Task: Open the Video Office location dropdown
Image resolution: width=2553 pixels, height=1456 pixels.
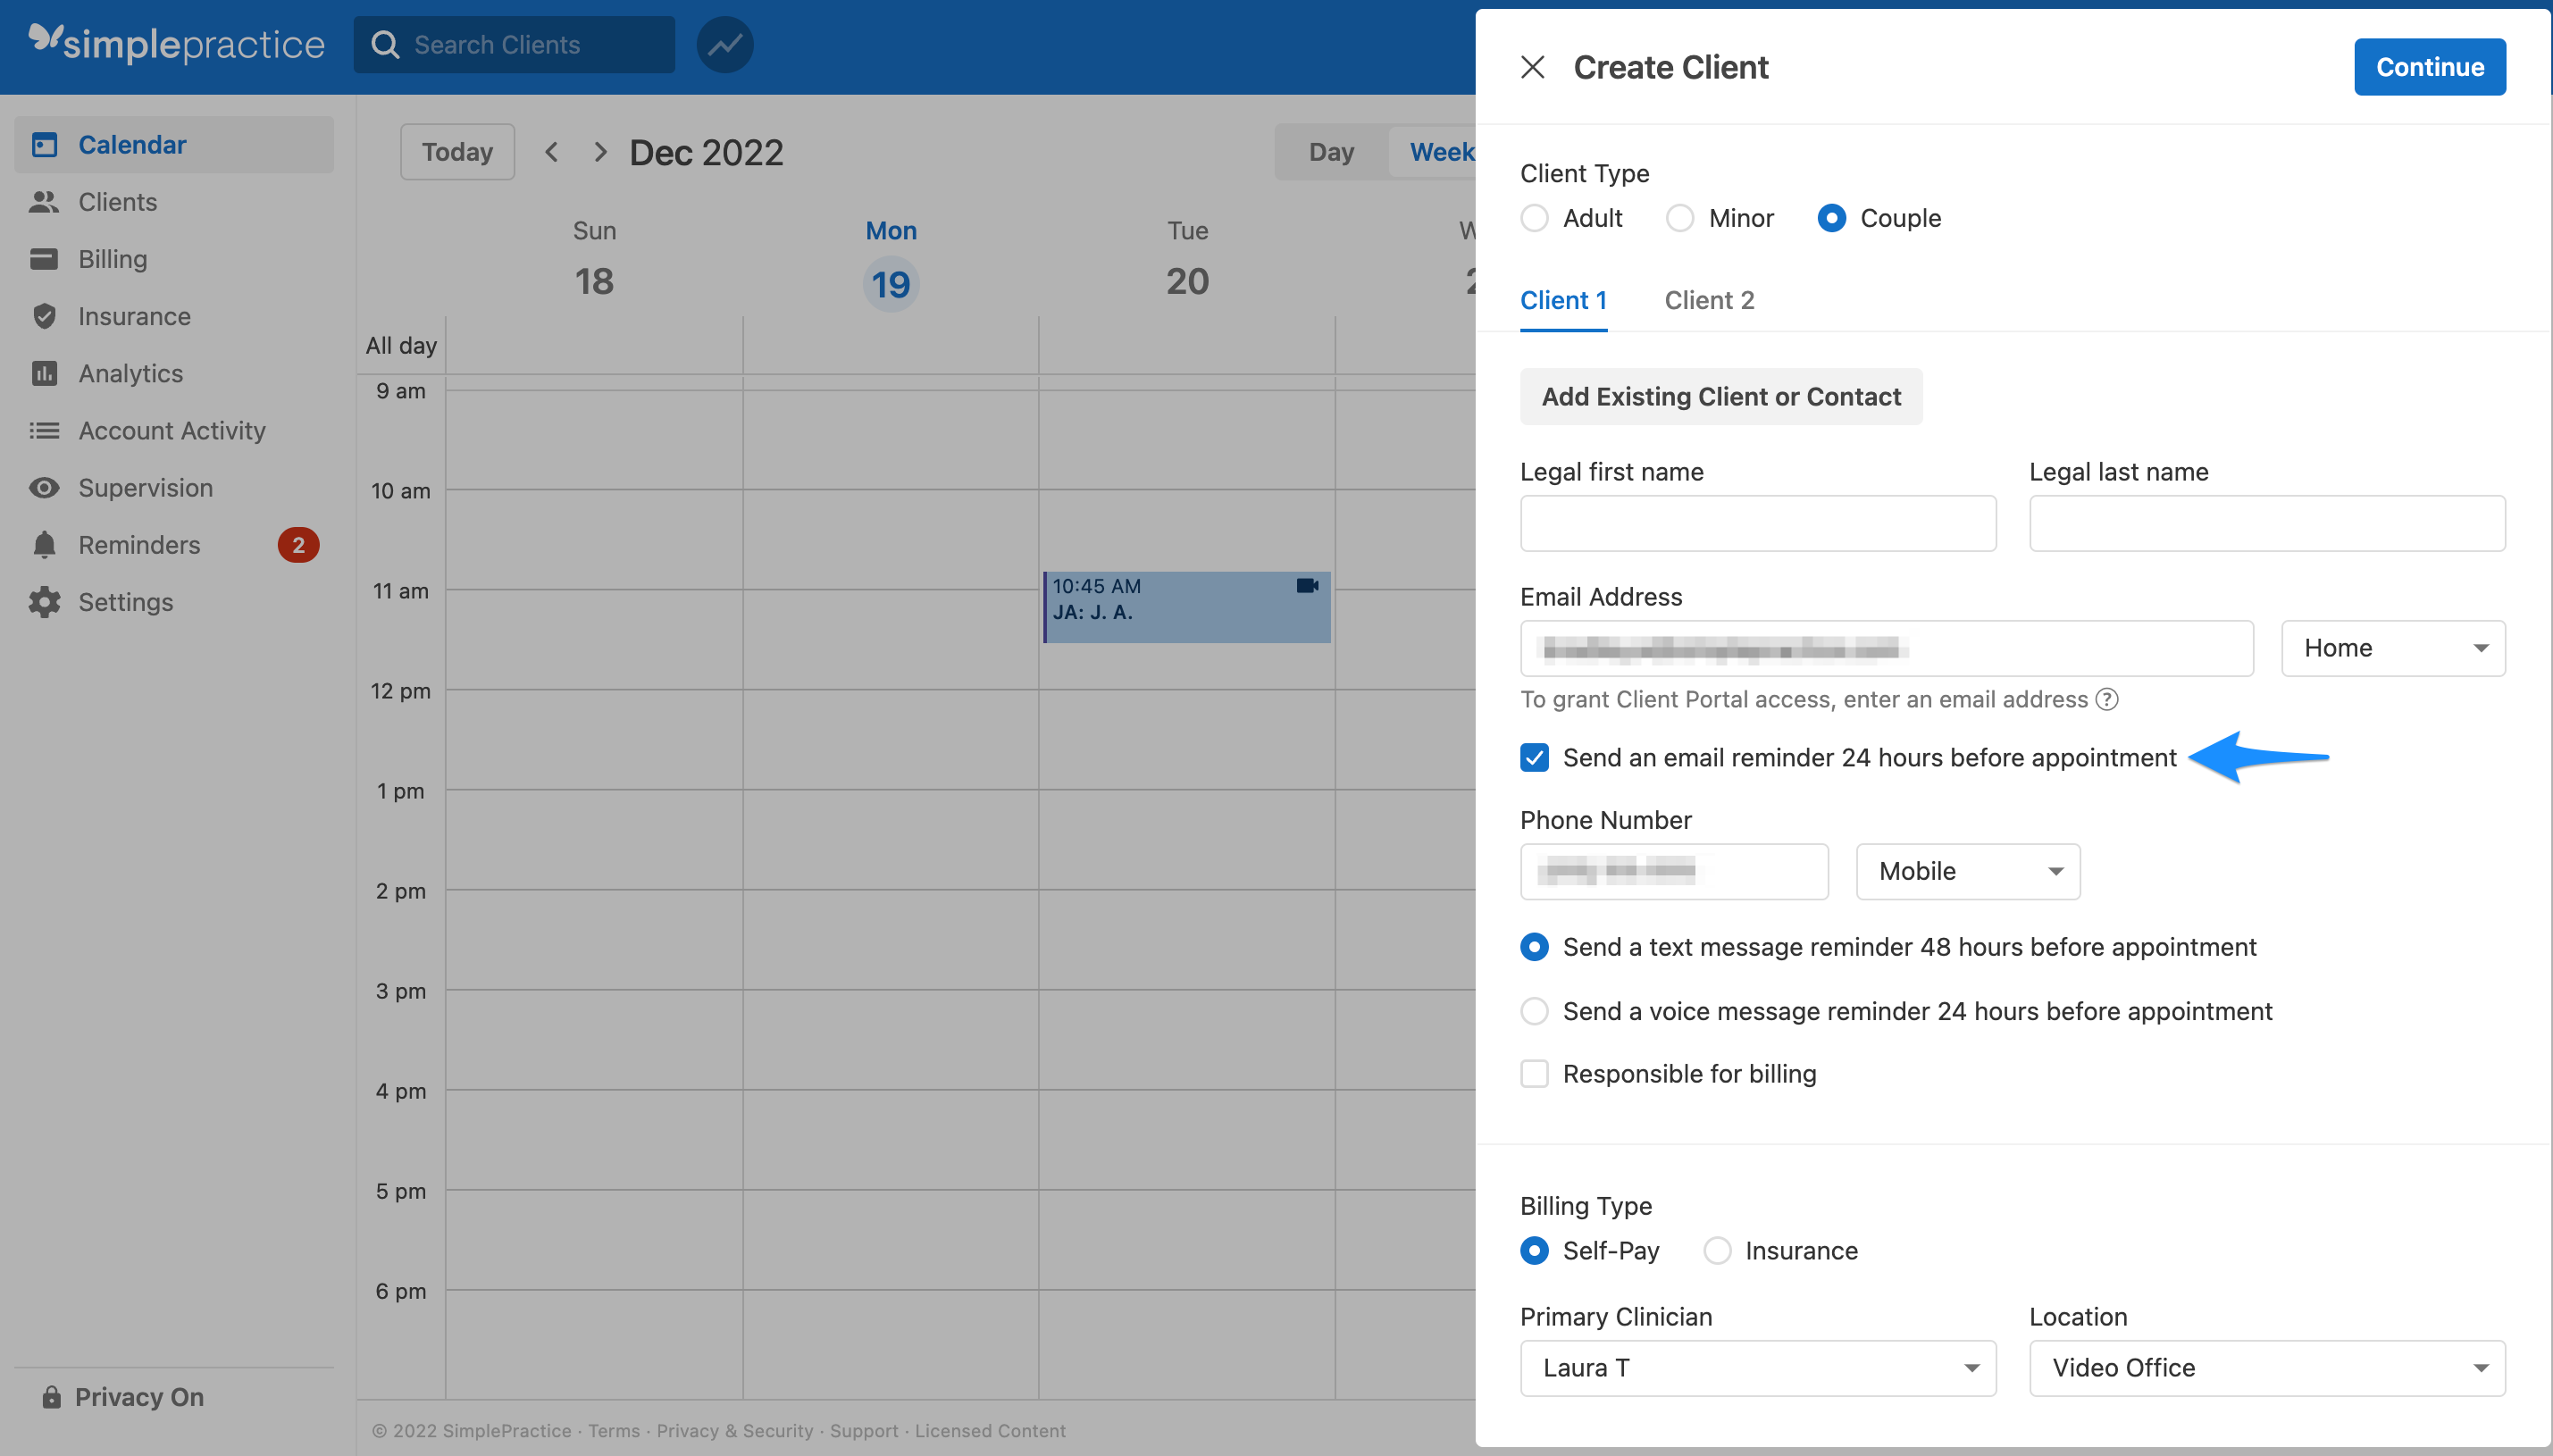Action: (x=2265, y=1367)
